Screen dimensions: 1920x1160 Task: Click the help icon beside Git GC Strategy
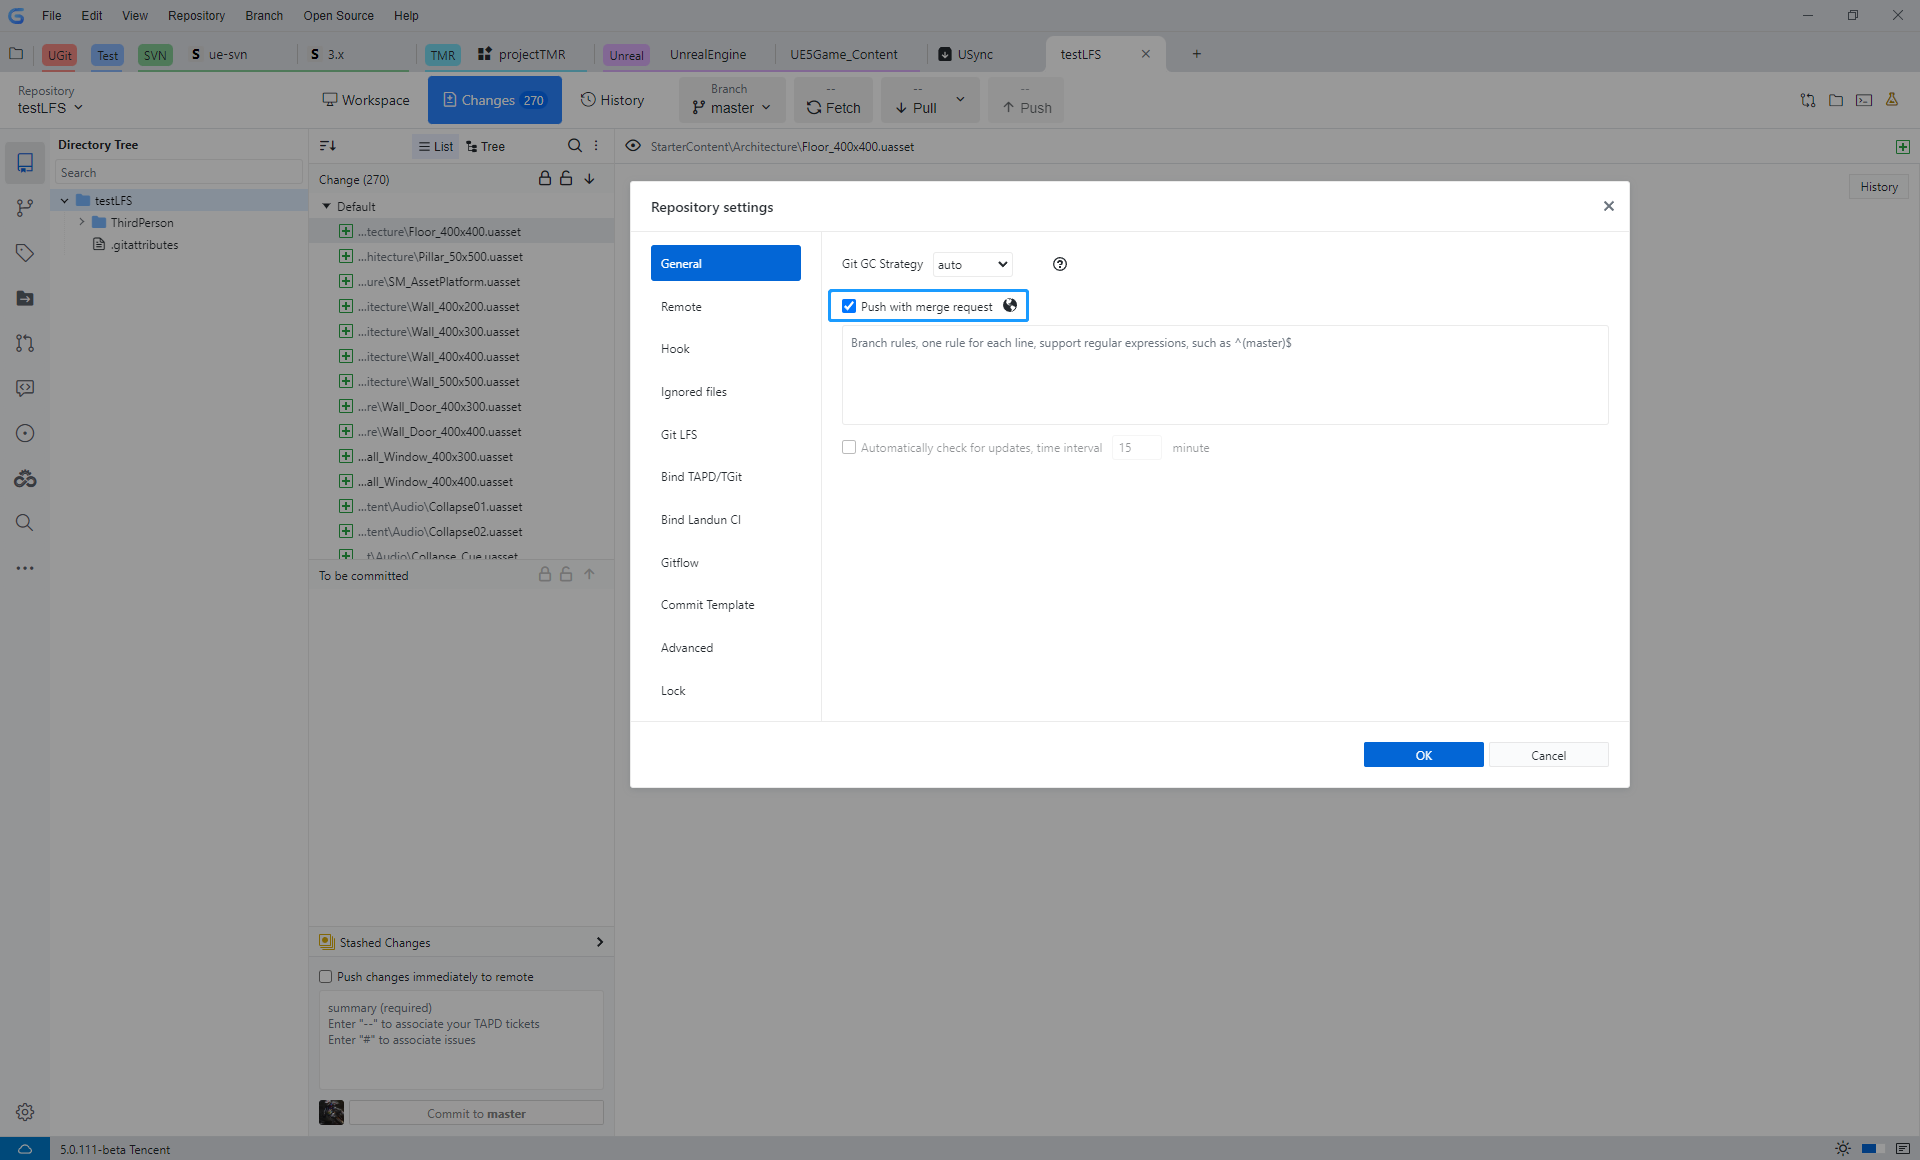(x=1060, y=264)
